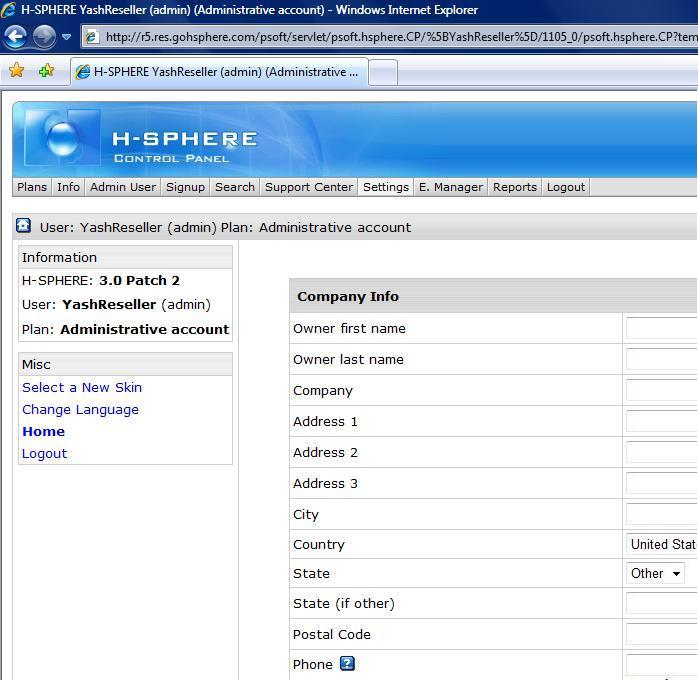Open the Plans menu
This screenshot has height=680, width=698.
point(32,187)
